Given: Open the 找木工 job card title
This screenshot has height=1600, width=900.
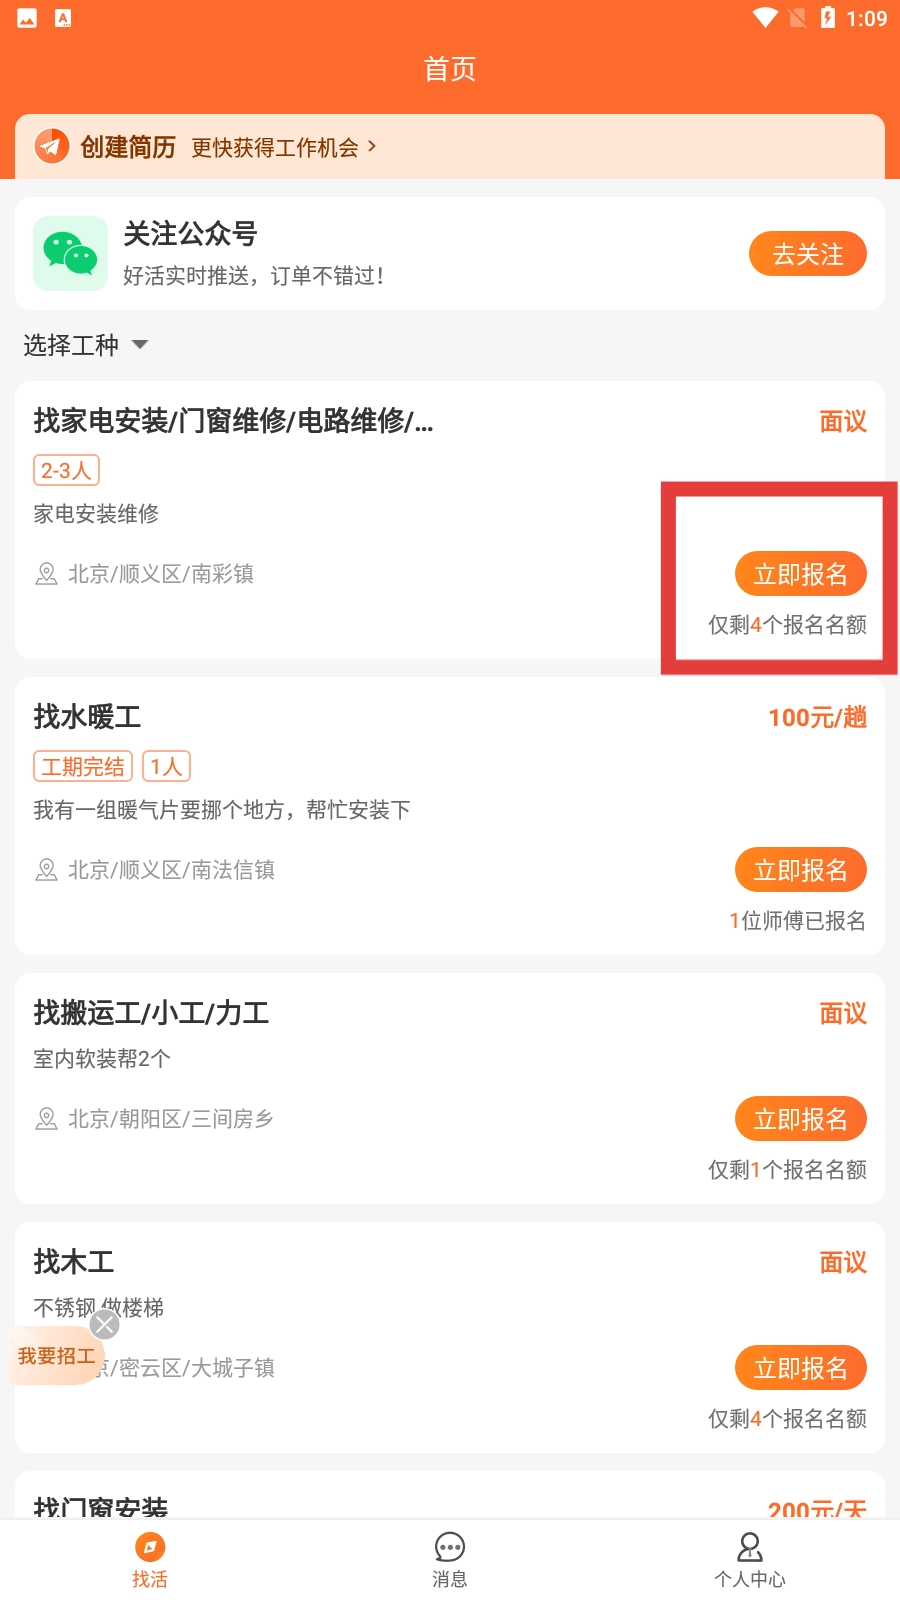Looking at the screenshot, I should coord(74,1262).
